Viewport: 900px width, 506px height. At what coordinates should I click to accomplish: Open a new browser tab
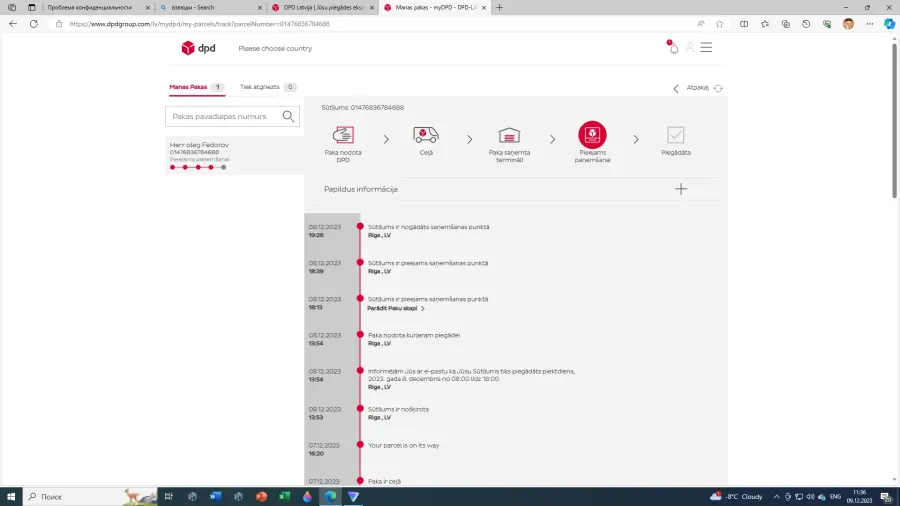[499, 7]
